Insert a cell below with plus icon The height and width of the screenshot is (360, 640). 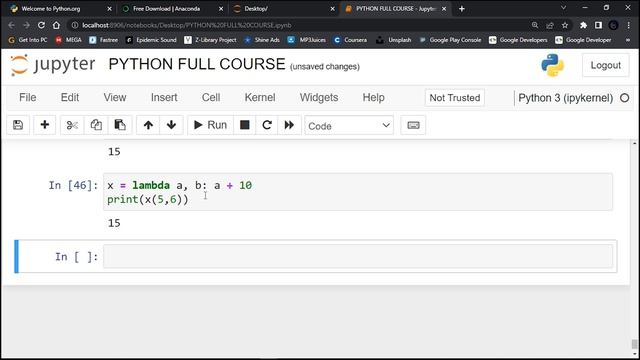(x=44, y=125)
